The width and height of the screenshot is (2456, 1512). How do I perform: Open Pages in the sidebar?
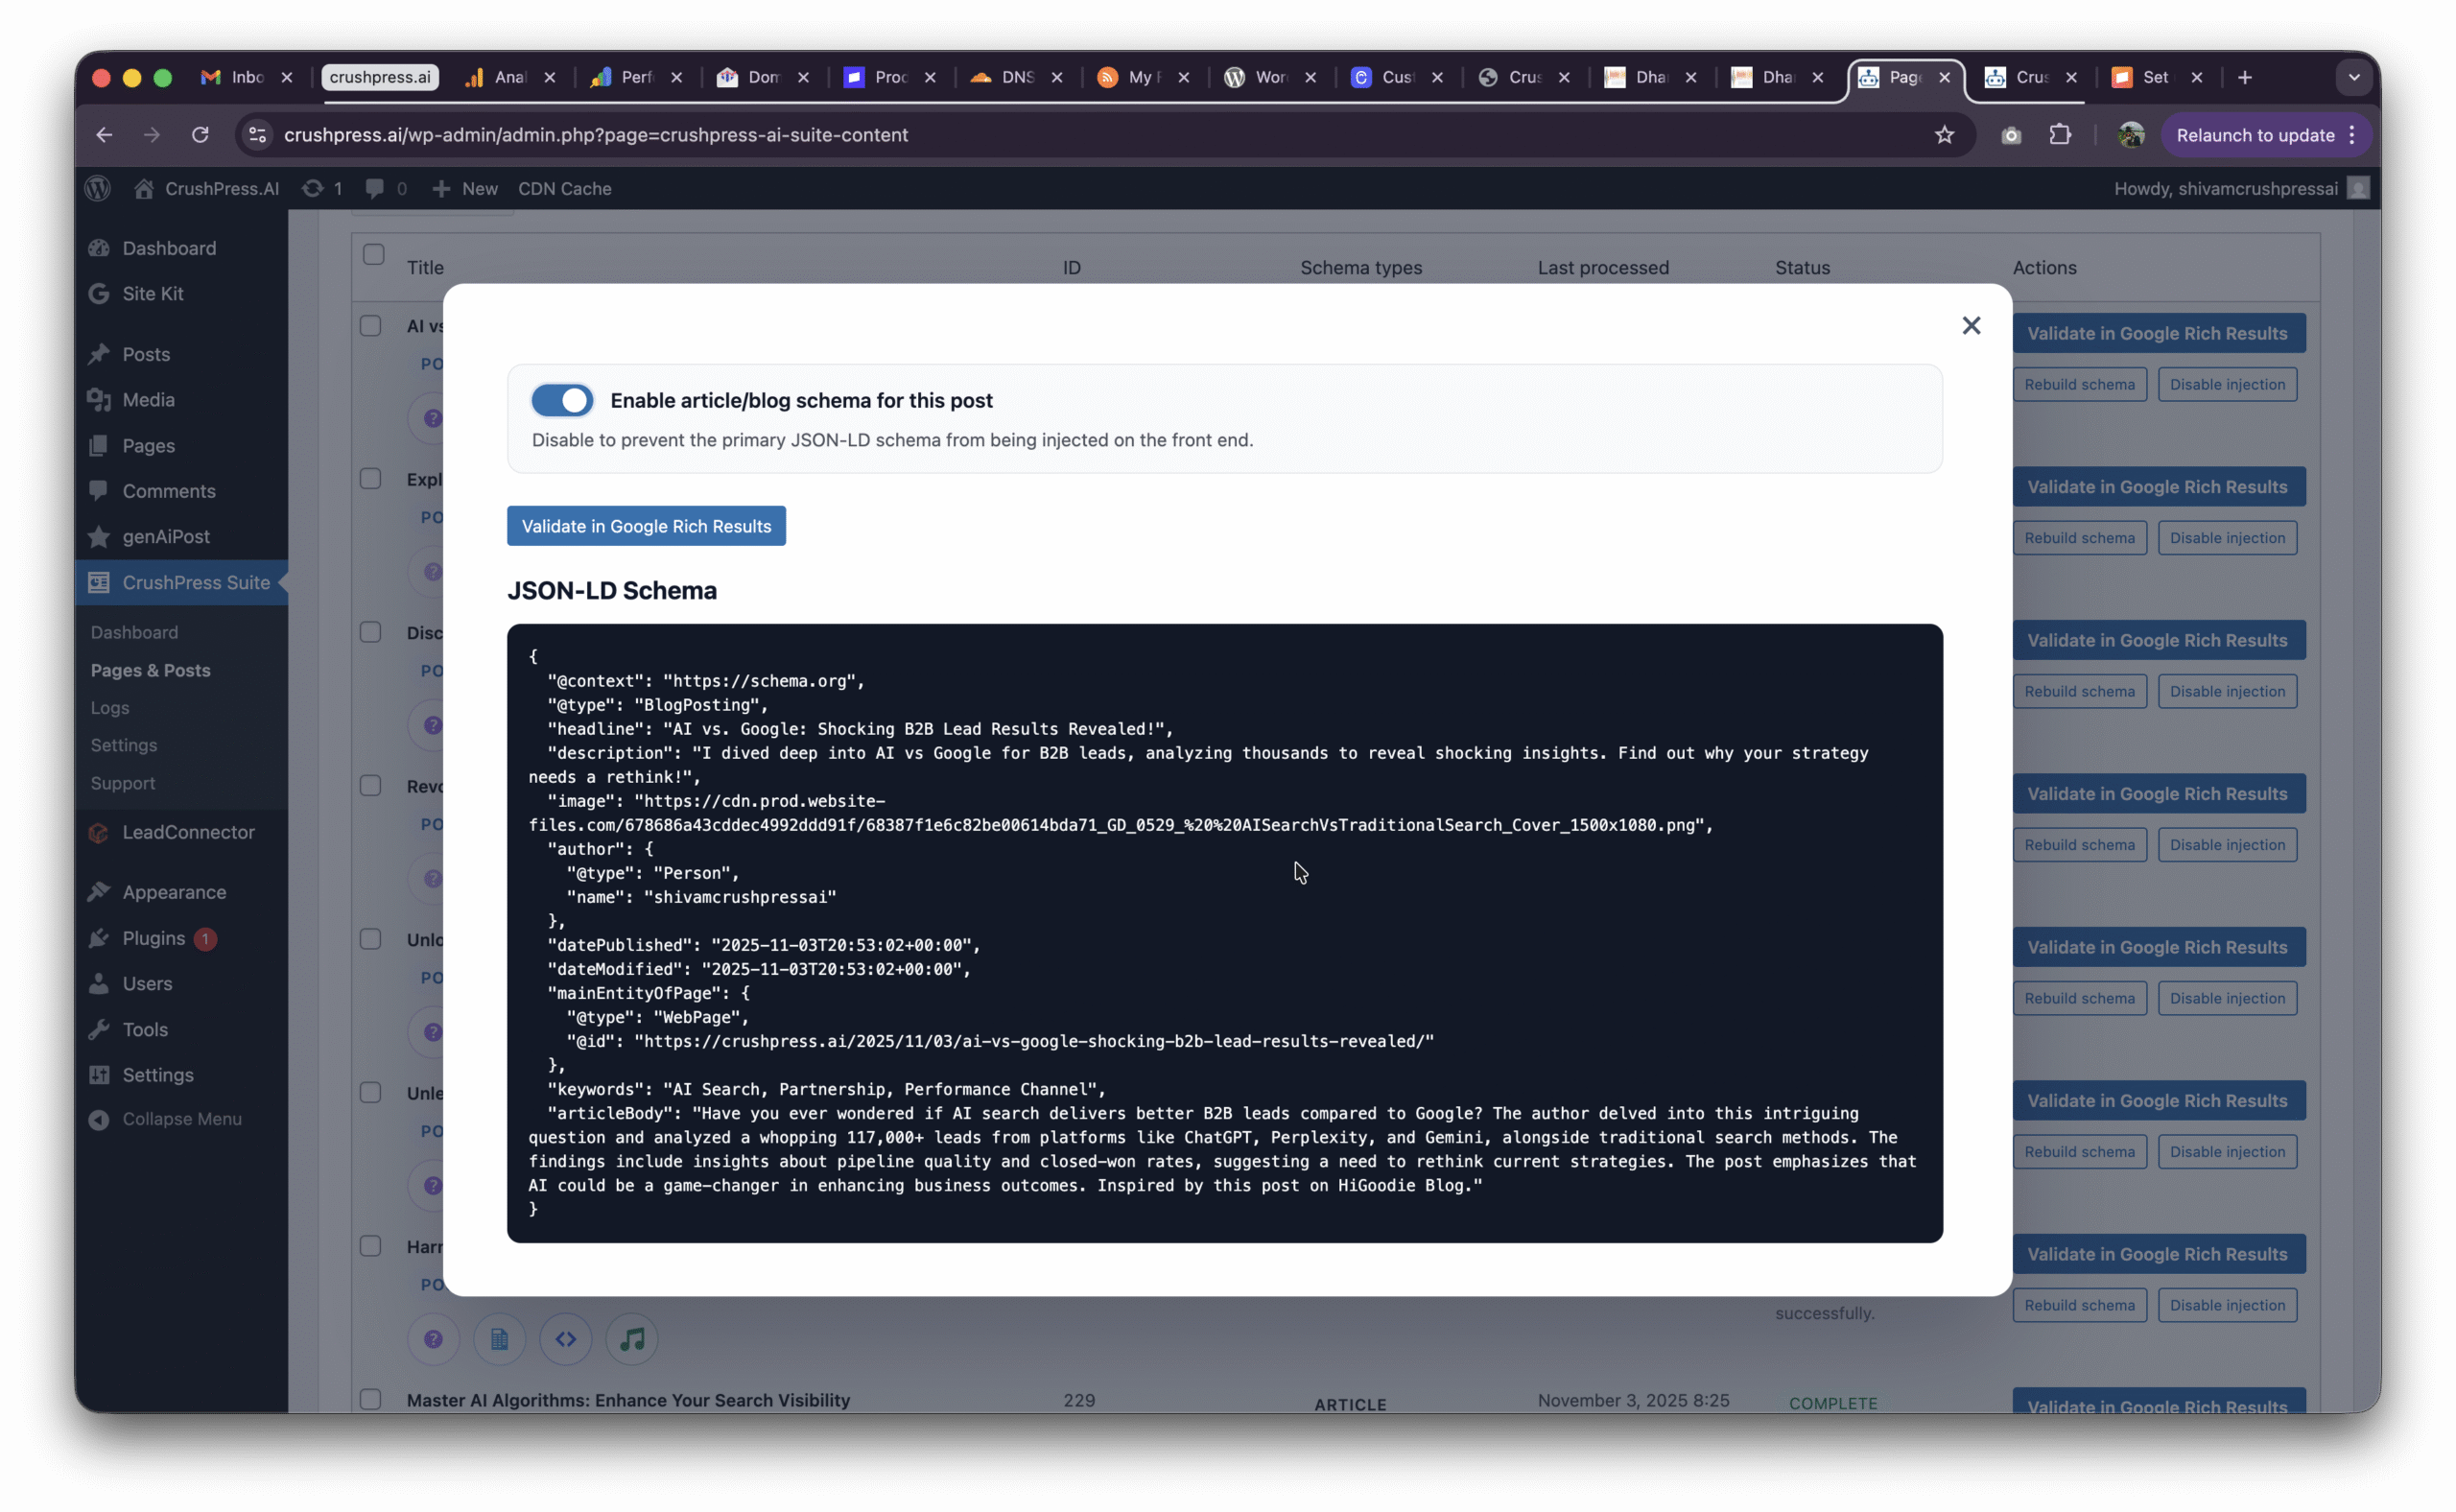(x=148, y=445)
